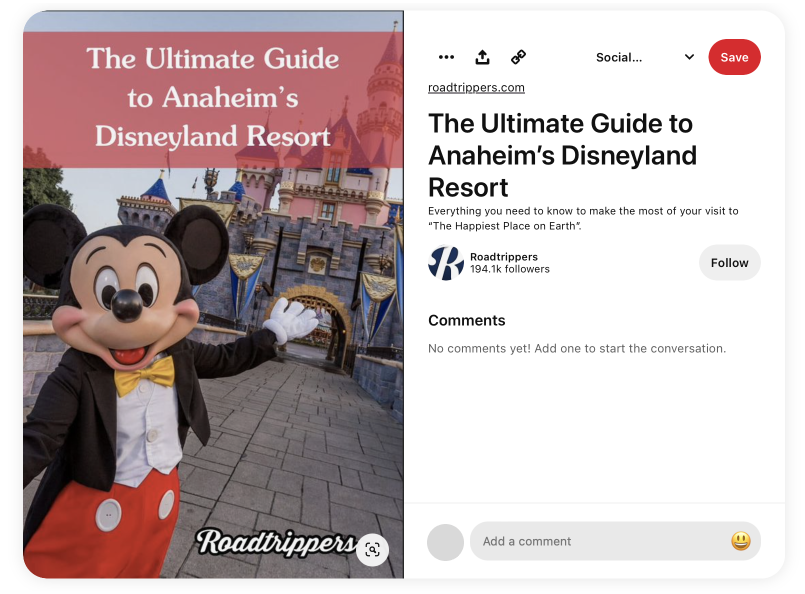Click the visual search lens icon on image
Screen dimensions: 805x594
tap(372, 550)
